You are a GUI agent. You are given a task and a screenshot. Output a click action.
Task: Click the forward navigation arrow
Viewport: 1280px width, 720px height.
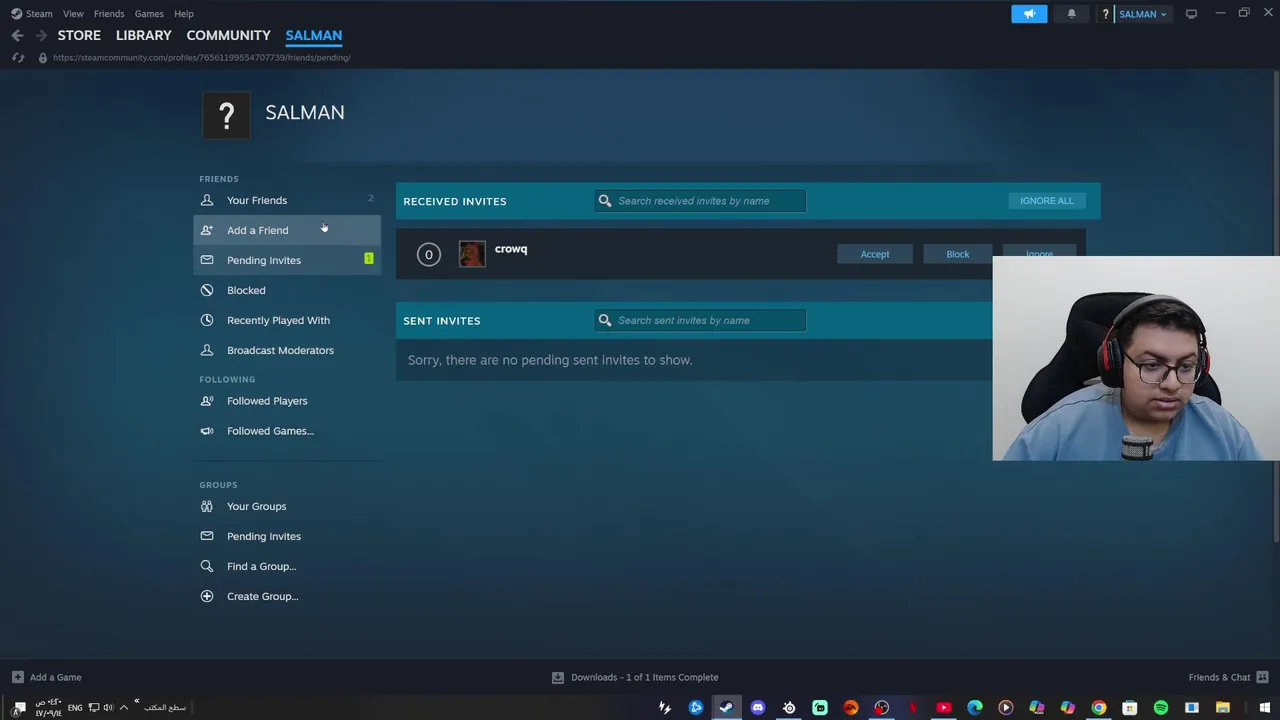click(41, 35)
